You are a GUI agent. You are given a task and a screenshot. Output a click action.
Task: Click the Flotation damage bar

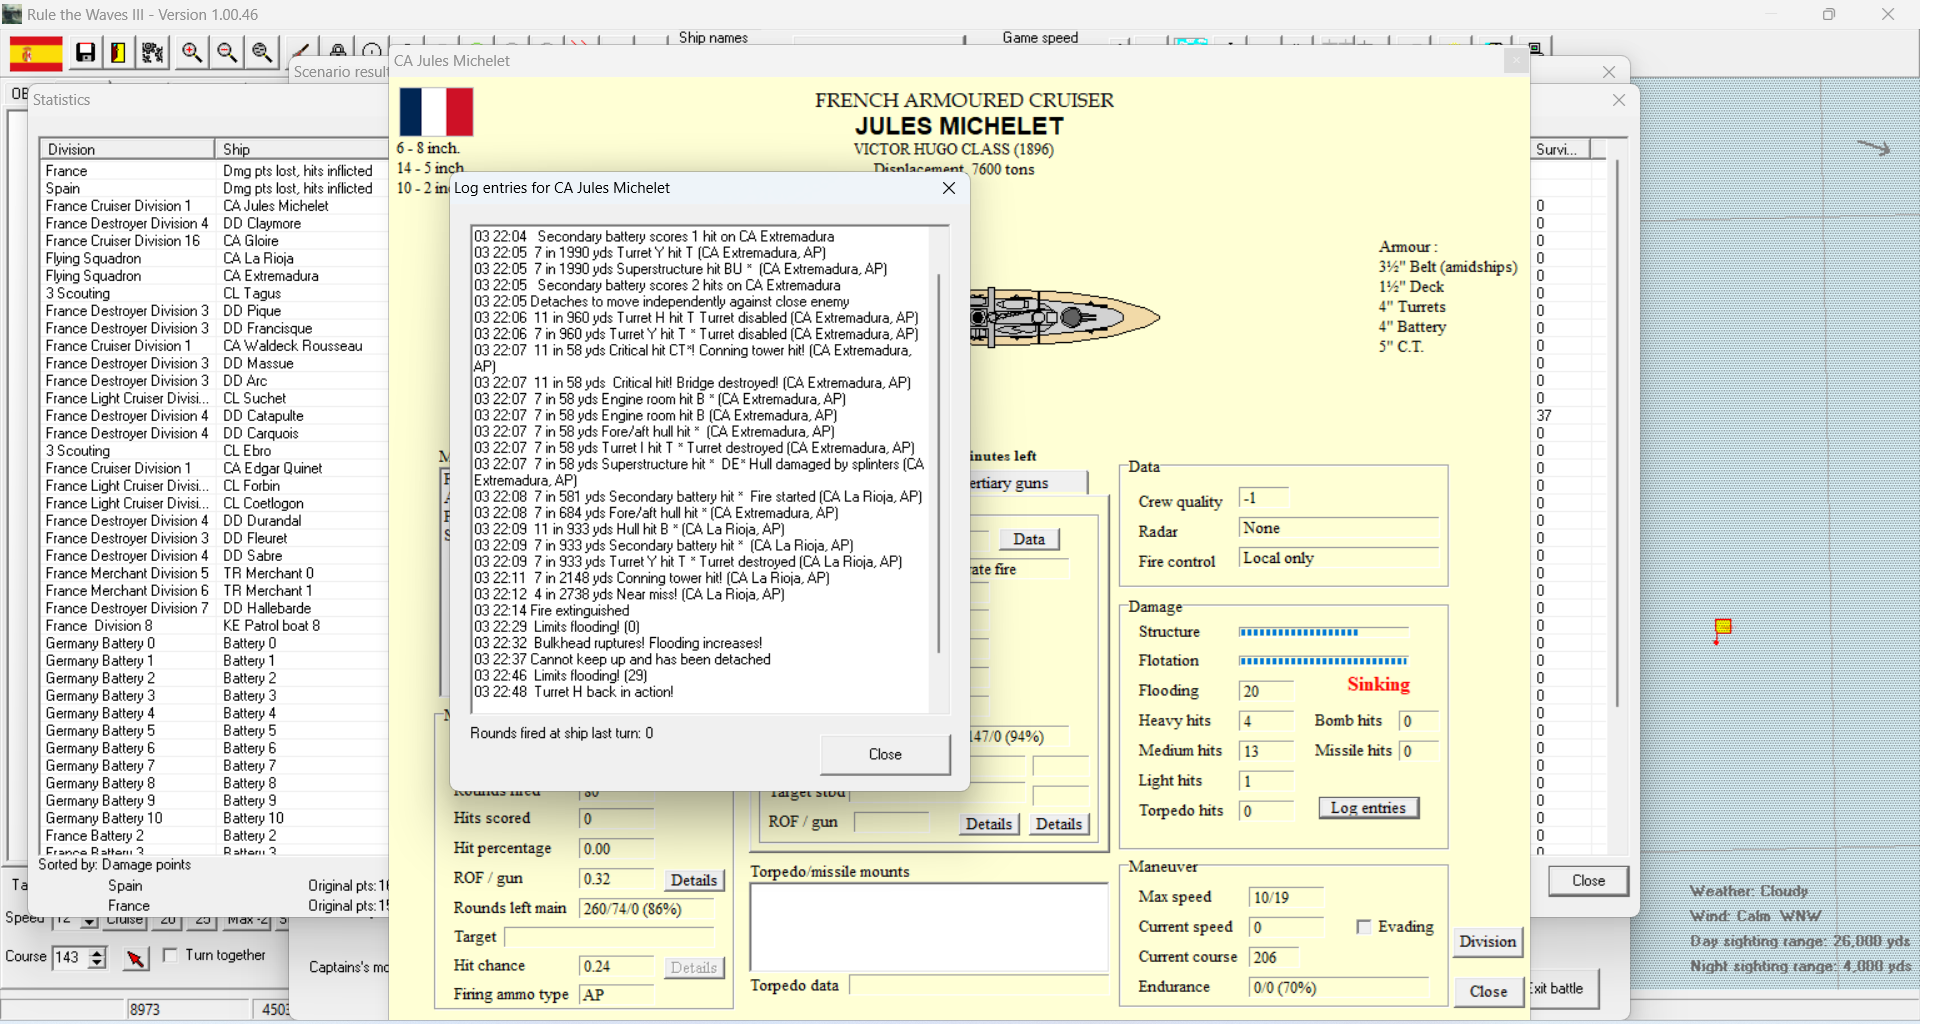point(1323,661)
